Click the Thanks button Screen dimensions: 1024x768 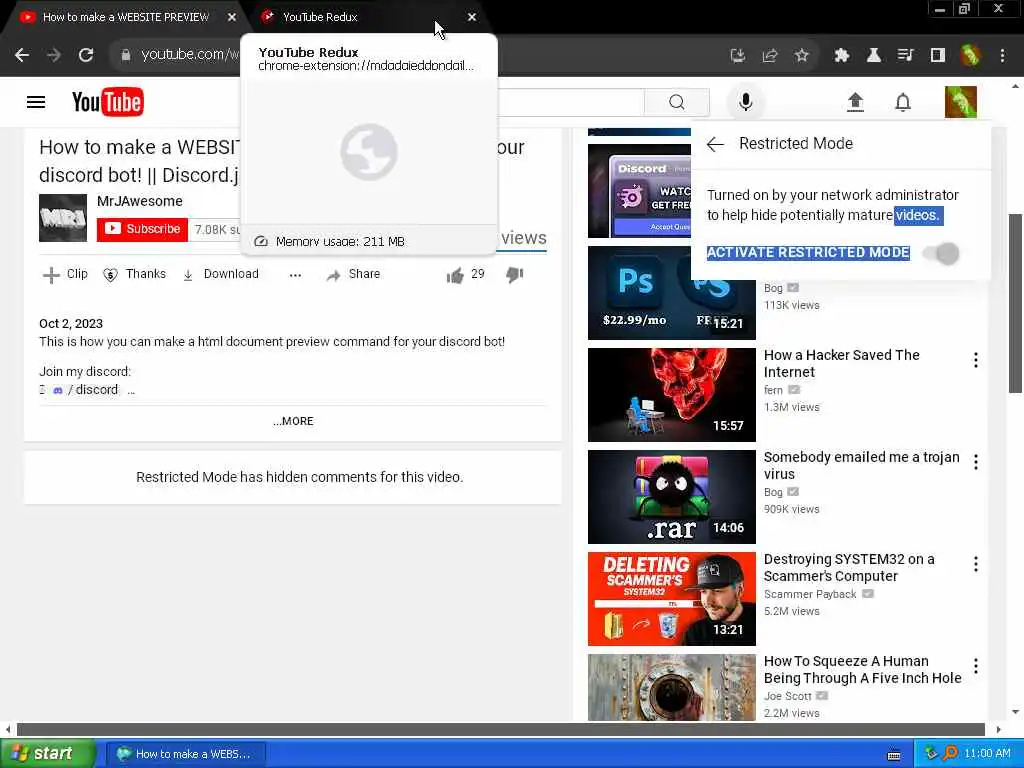click(134, 274)
